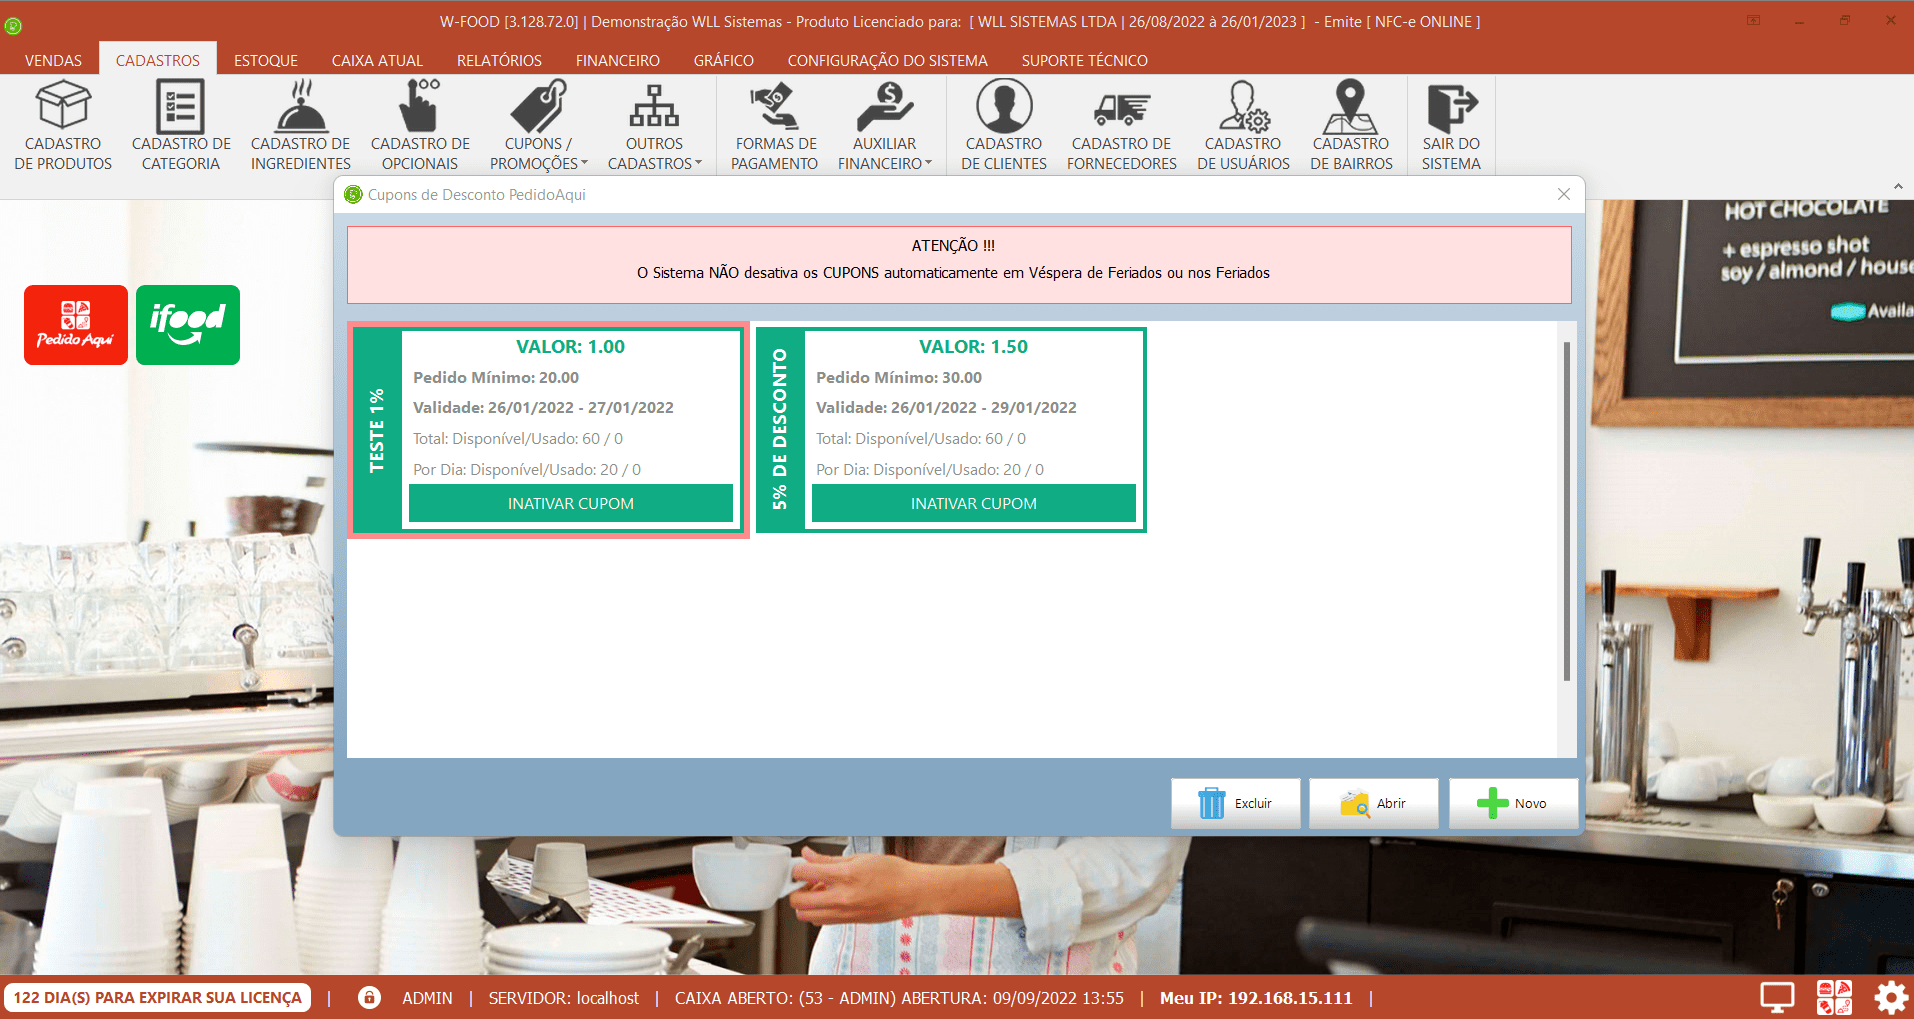Click 'Pedido Mínimo: 20.00' text
Viewport: 1914px width, 1019px height.
(x=496, y=377)
